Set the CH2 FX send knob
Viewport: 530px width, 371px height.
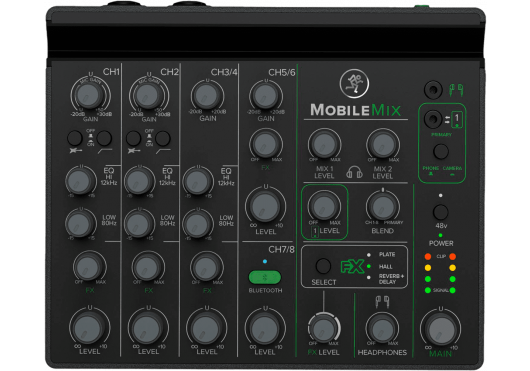148,267
